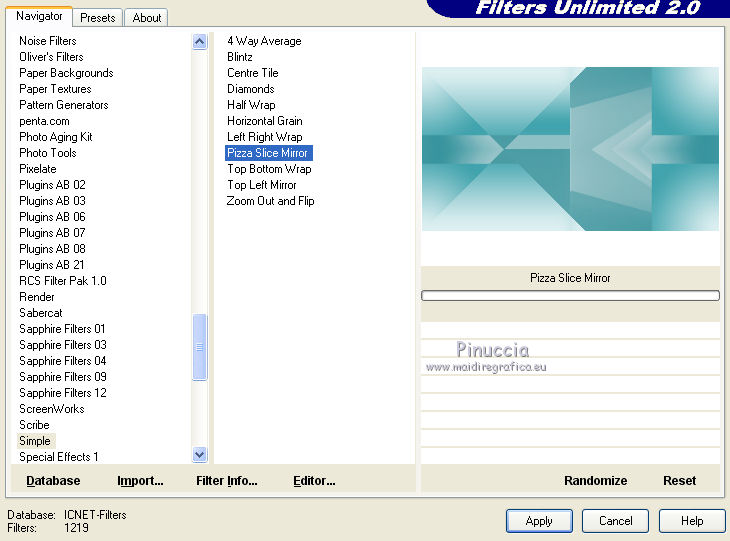The height and width of the screenshot is (541, 730).
Task: Click the Pizza Slice Mirror preview image
Action: pyautogui.click(x=570, y=149)
